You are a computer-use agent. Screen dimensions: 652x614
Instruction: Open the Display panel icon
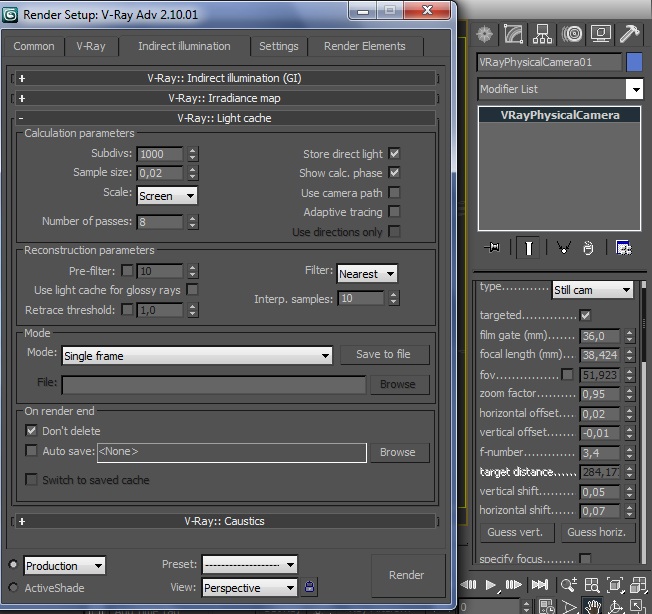point(600,34)
